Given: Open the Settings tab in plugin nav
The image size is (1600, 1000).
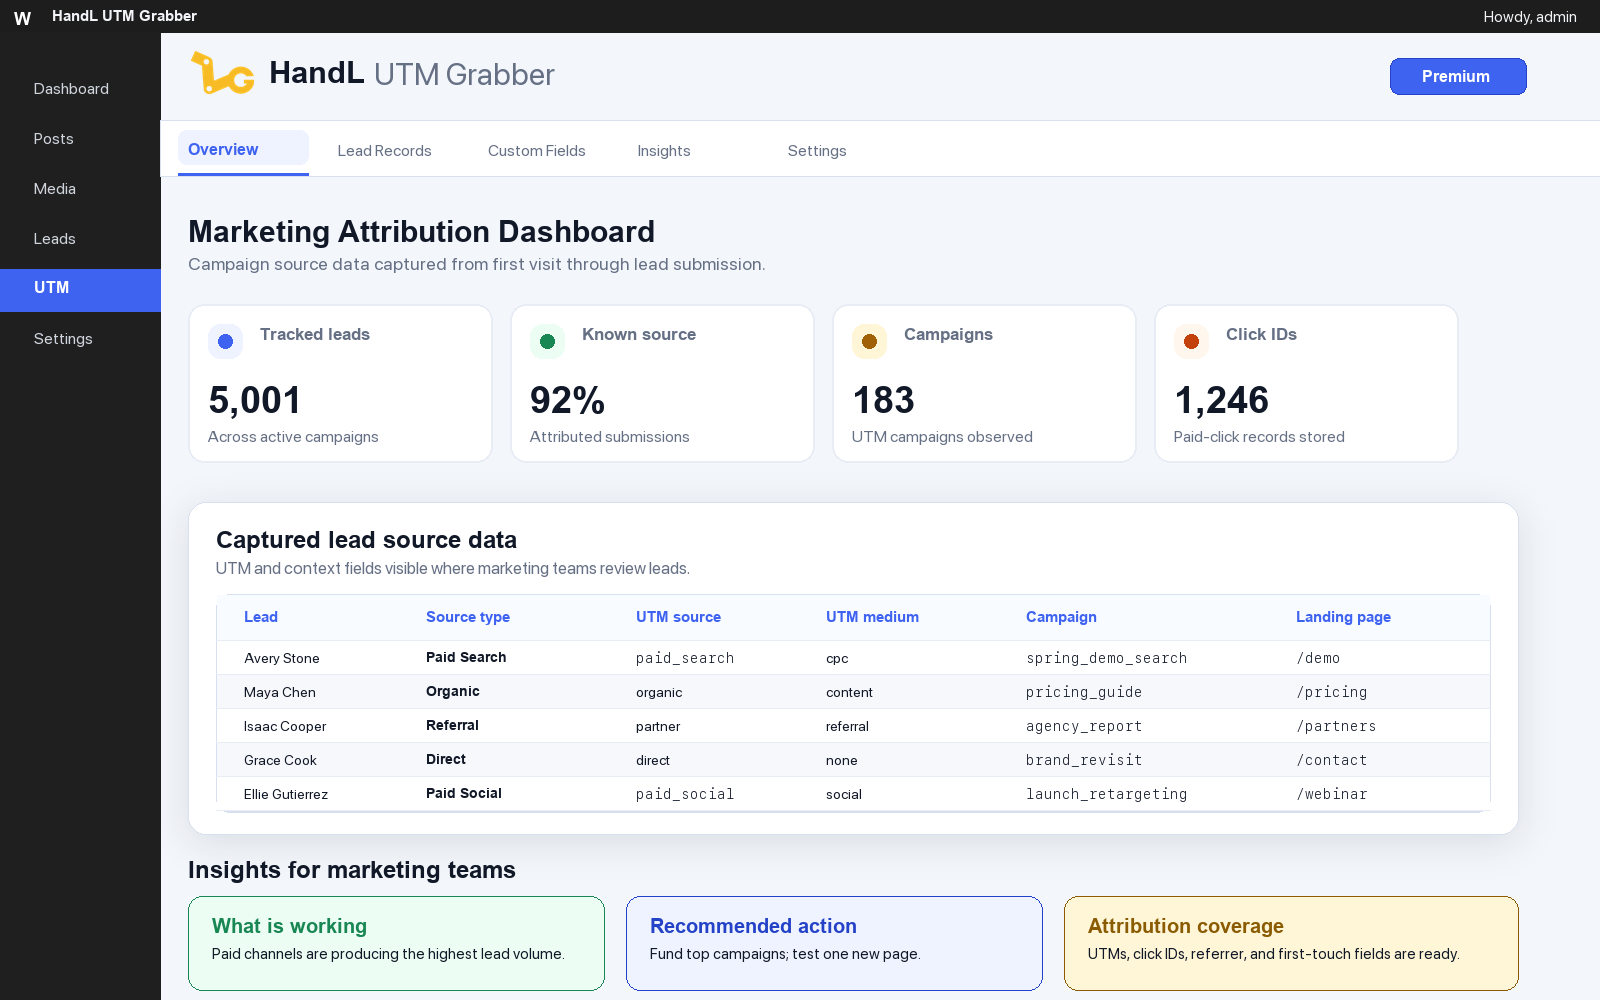Looking at the screenshot, I should point(817,151).
